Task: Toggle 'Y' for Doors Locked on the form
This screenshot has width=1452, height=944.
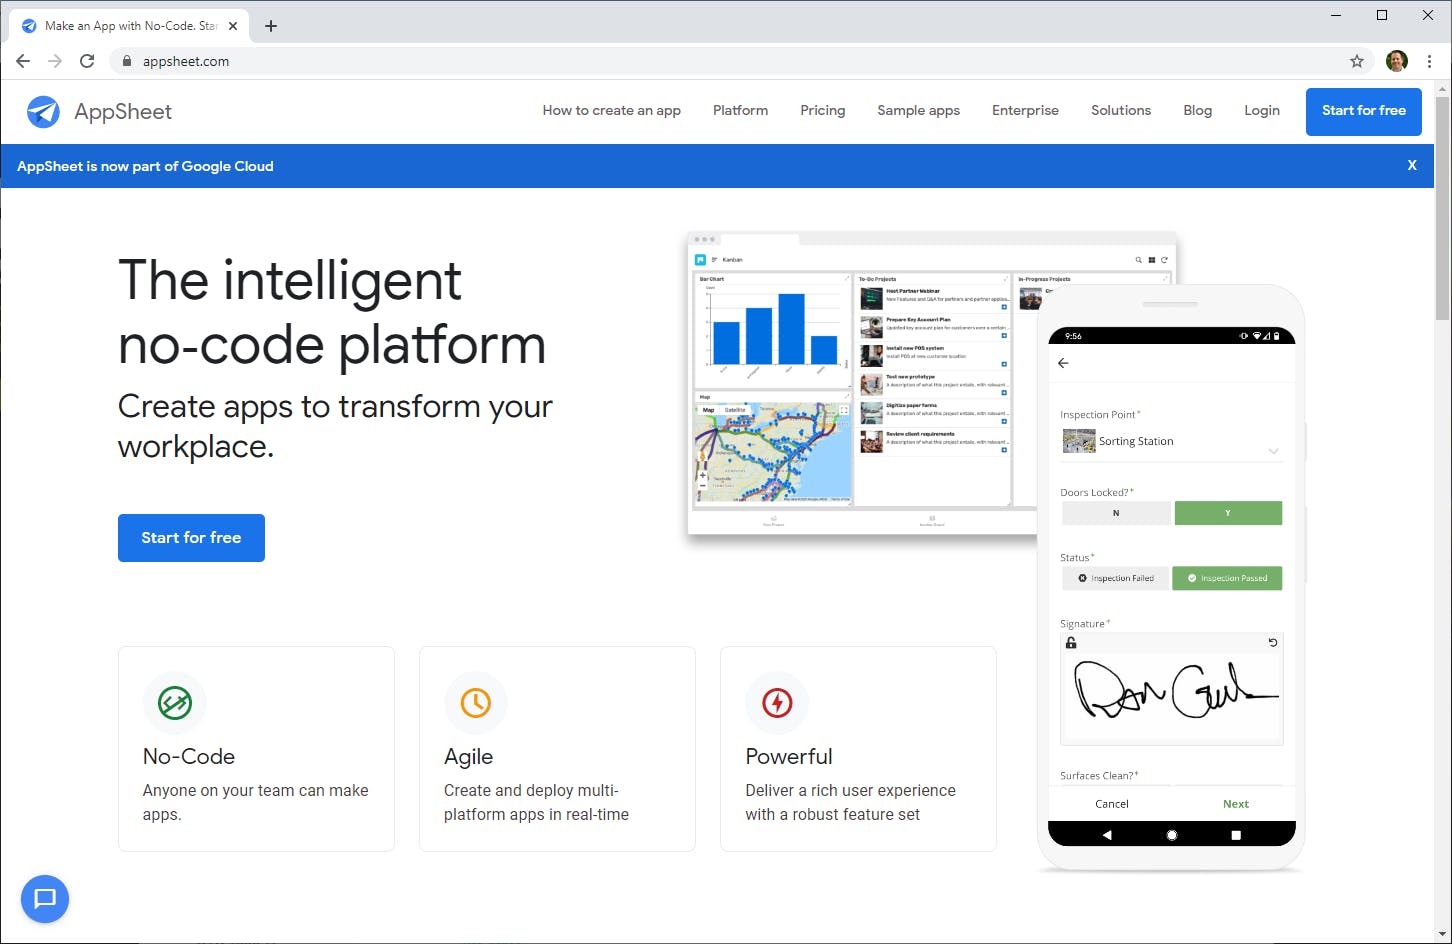Action: tap(1228, 512)
